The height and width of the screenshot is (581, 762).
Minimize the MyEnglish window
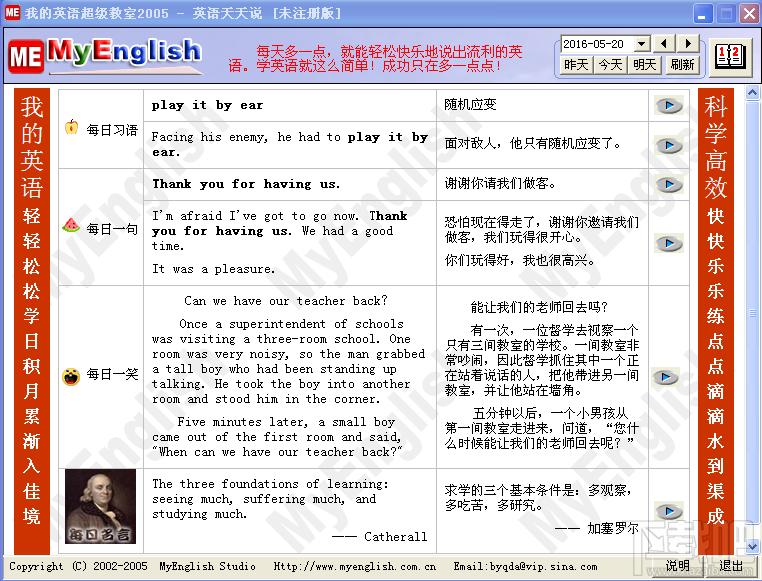coord(702,13)
